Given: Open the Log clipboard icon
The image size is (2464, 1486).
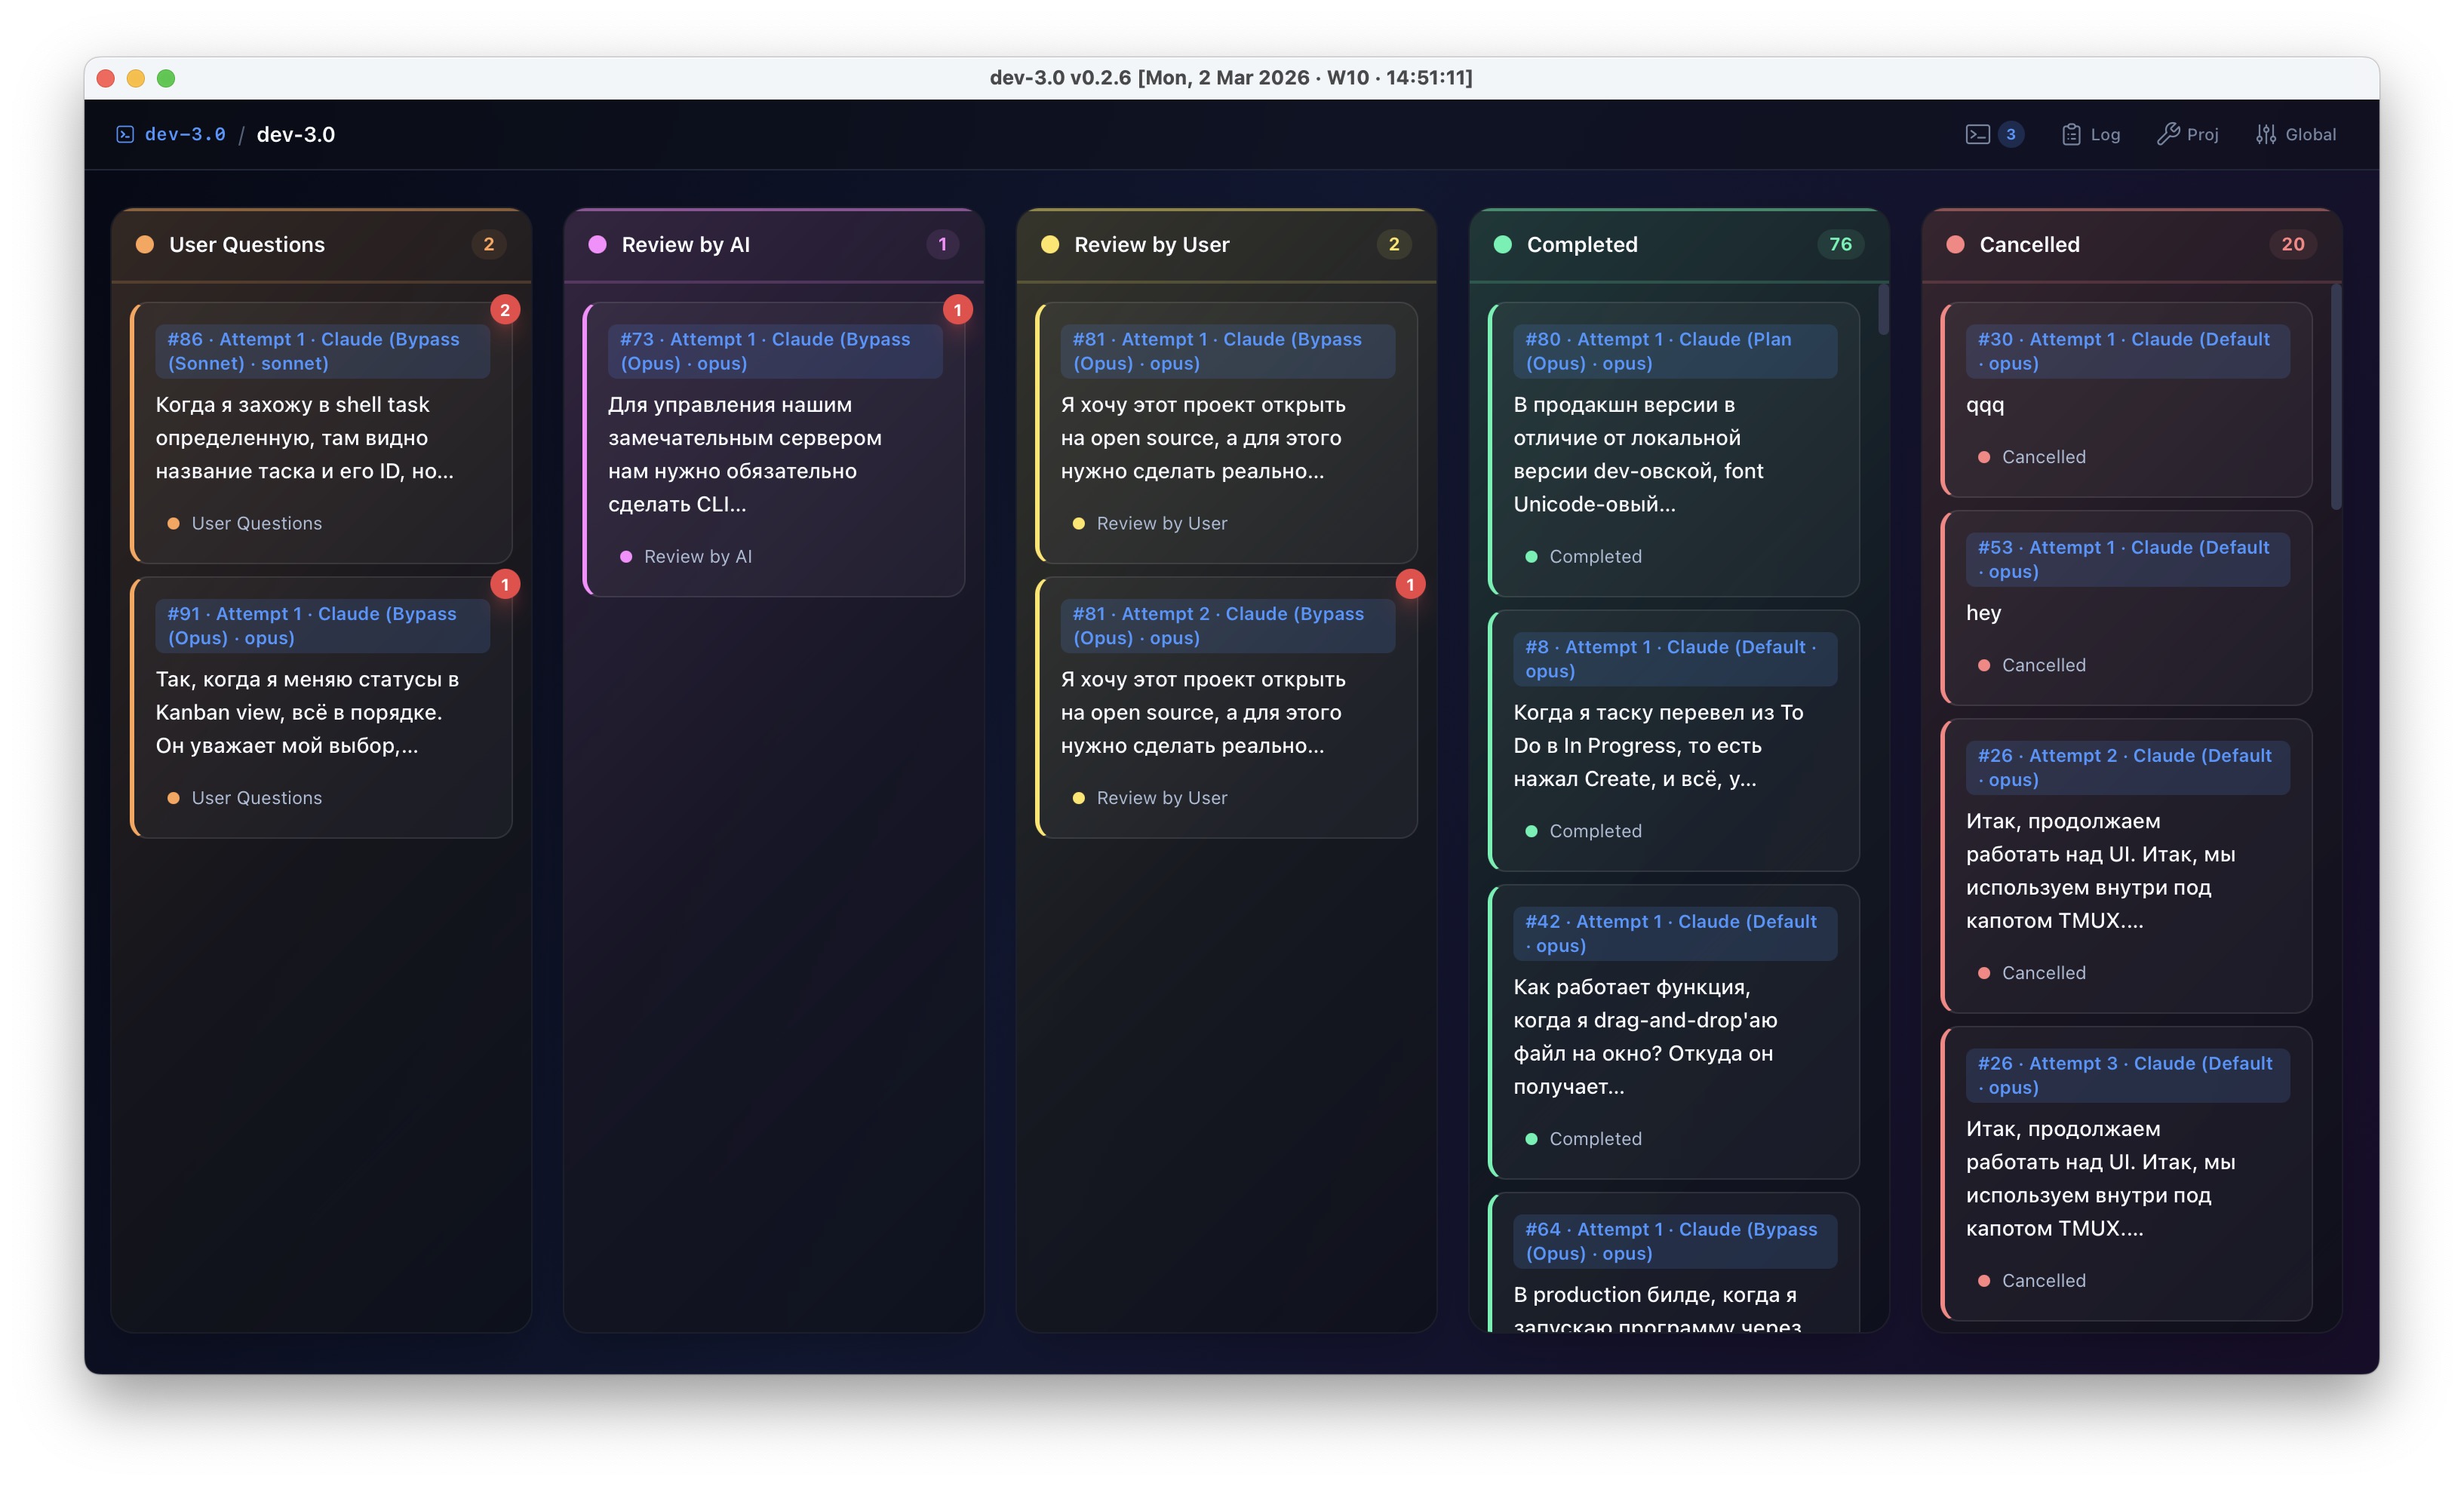Looking at the screenshot, I should point(2071,134).
